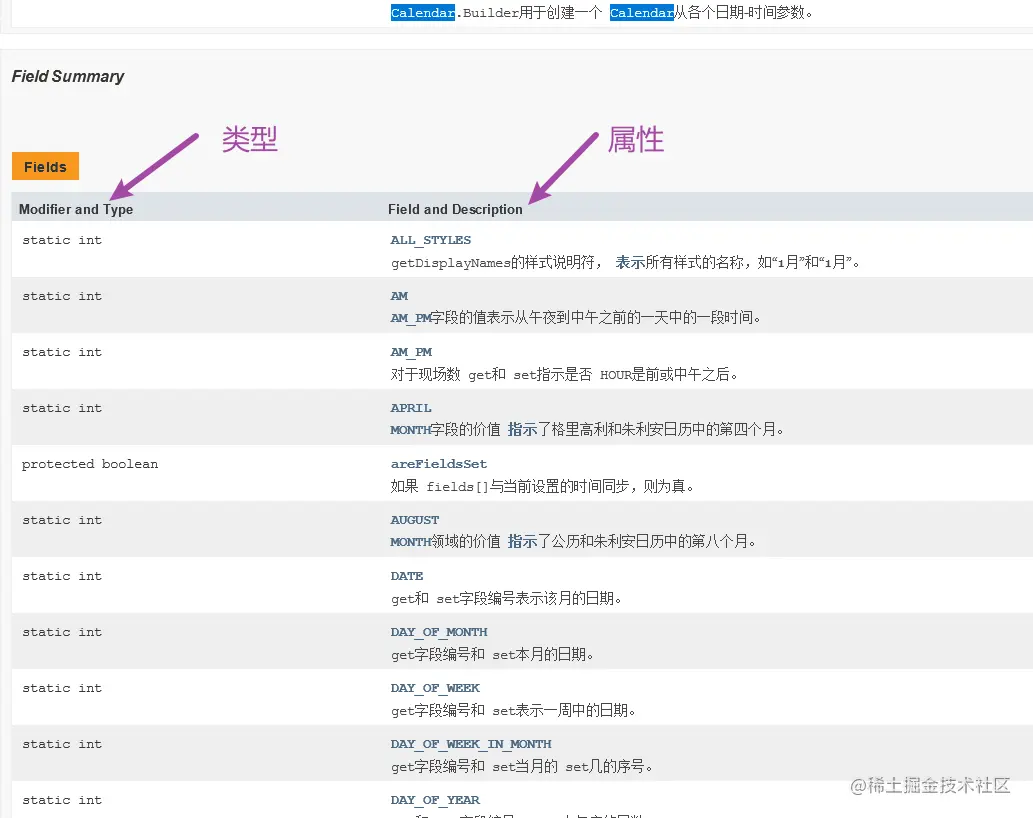Click the highlighted Calendar before 从各个日期
Viewport: 1033px width, 818px height.
pos(641,13)
